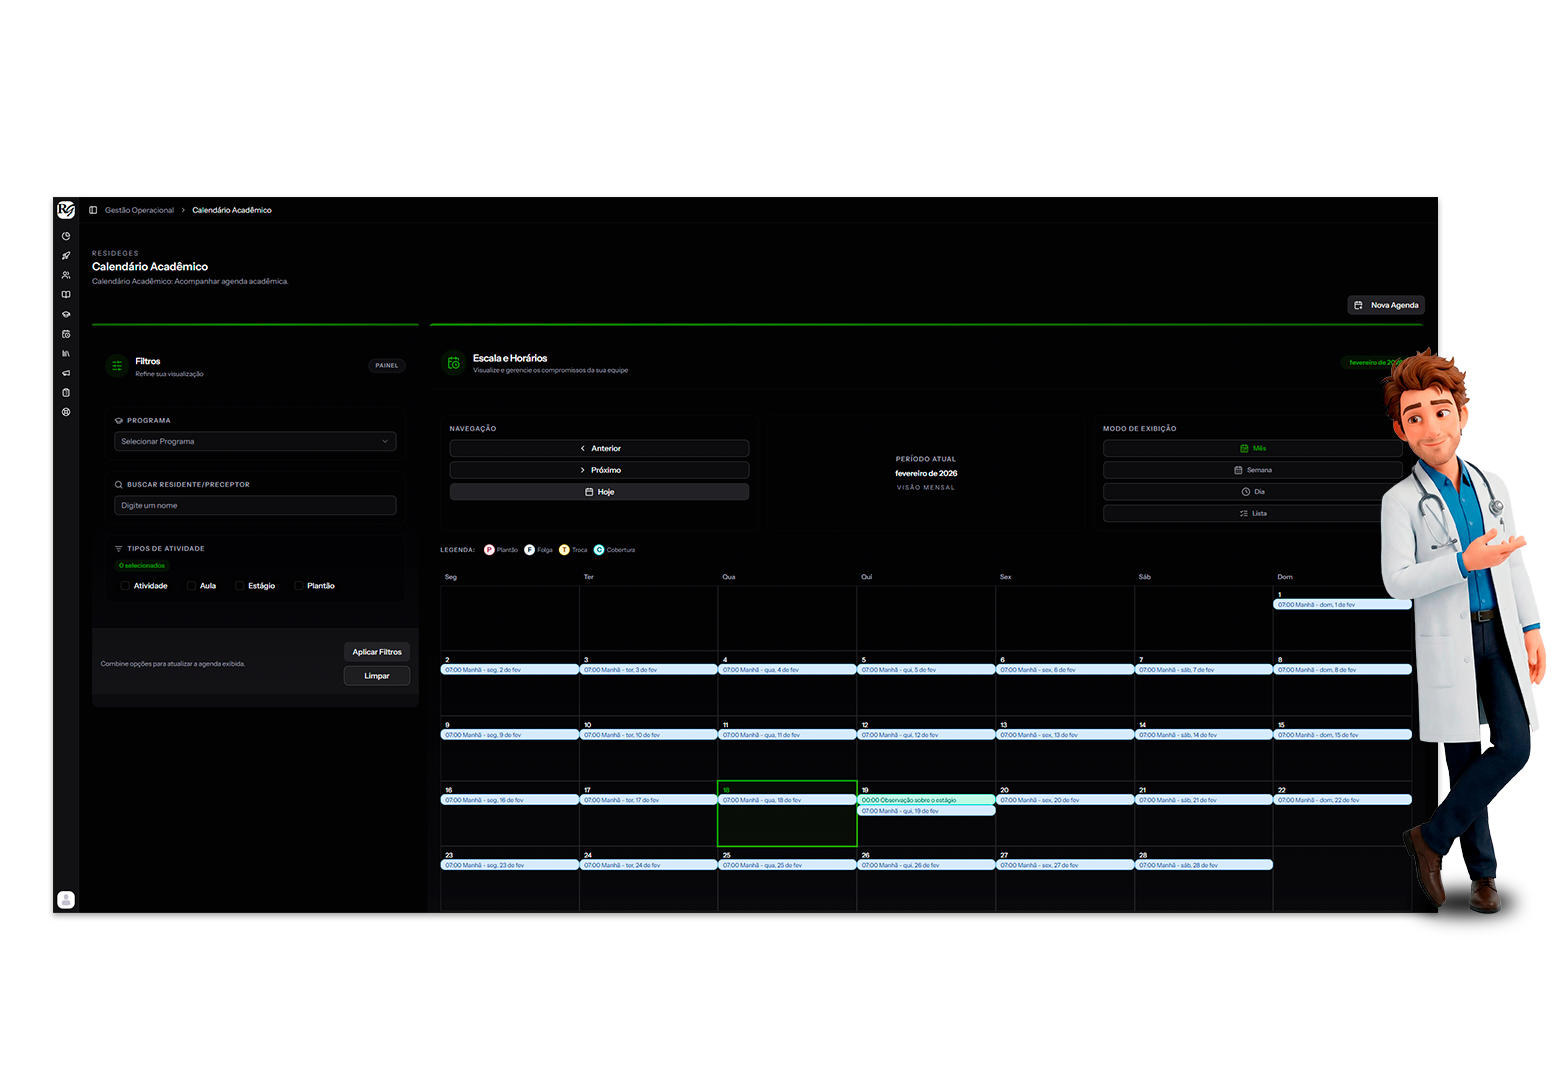Open the user avatar at sidebar bottom
The width and height of the screenshot is (1552, 1080).
click(x=66, y=900)
